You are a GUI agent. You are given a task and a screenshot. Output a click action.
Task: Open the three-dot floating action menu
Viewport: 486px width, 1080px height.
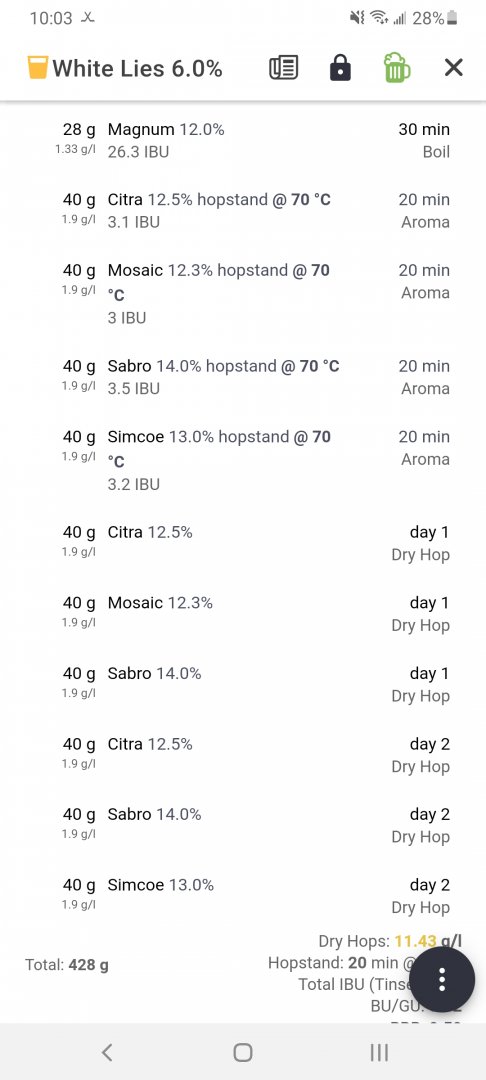click(x=442, y=979)
